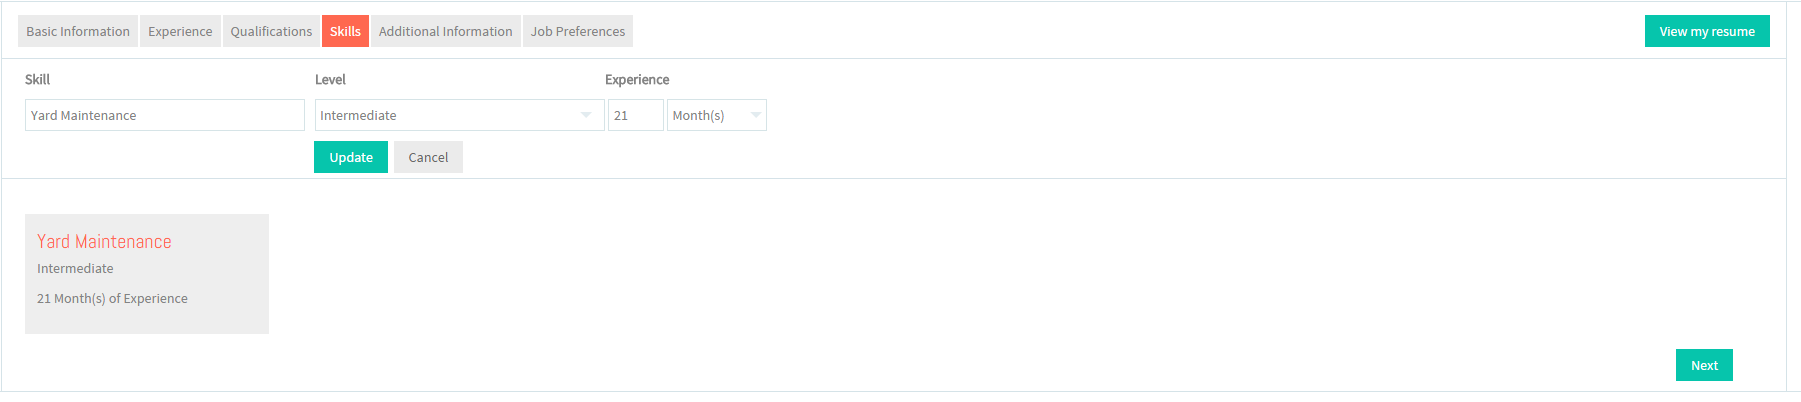Click the Level dropdown arrow
The image size is (1801, 402).
(586, 115)
